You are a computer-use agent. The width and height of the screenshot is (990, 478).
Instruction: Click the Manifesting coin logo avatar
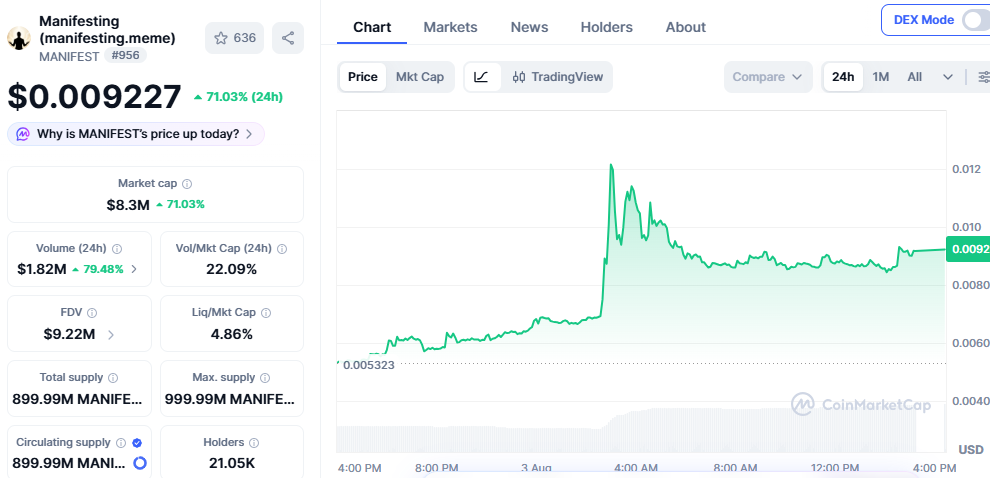19,39
